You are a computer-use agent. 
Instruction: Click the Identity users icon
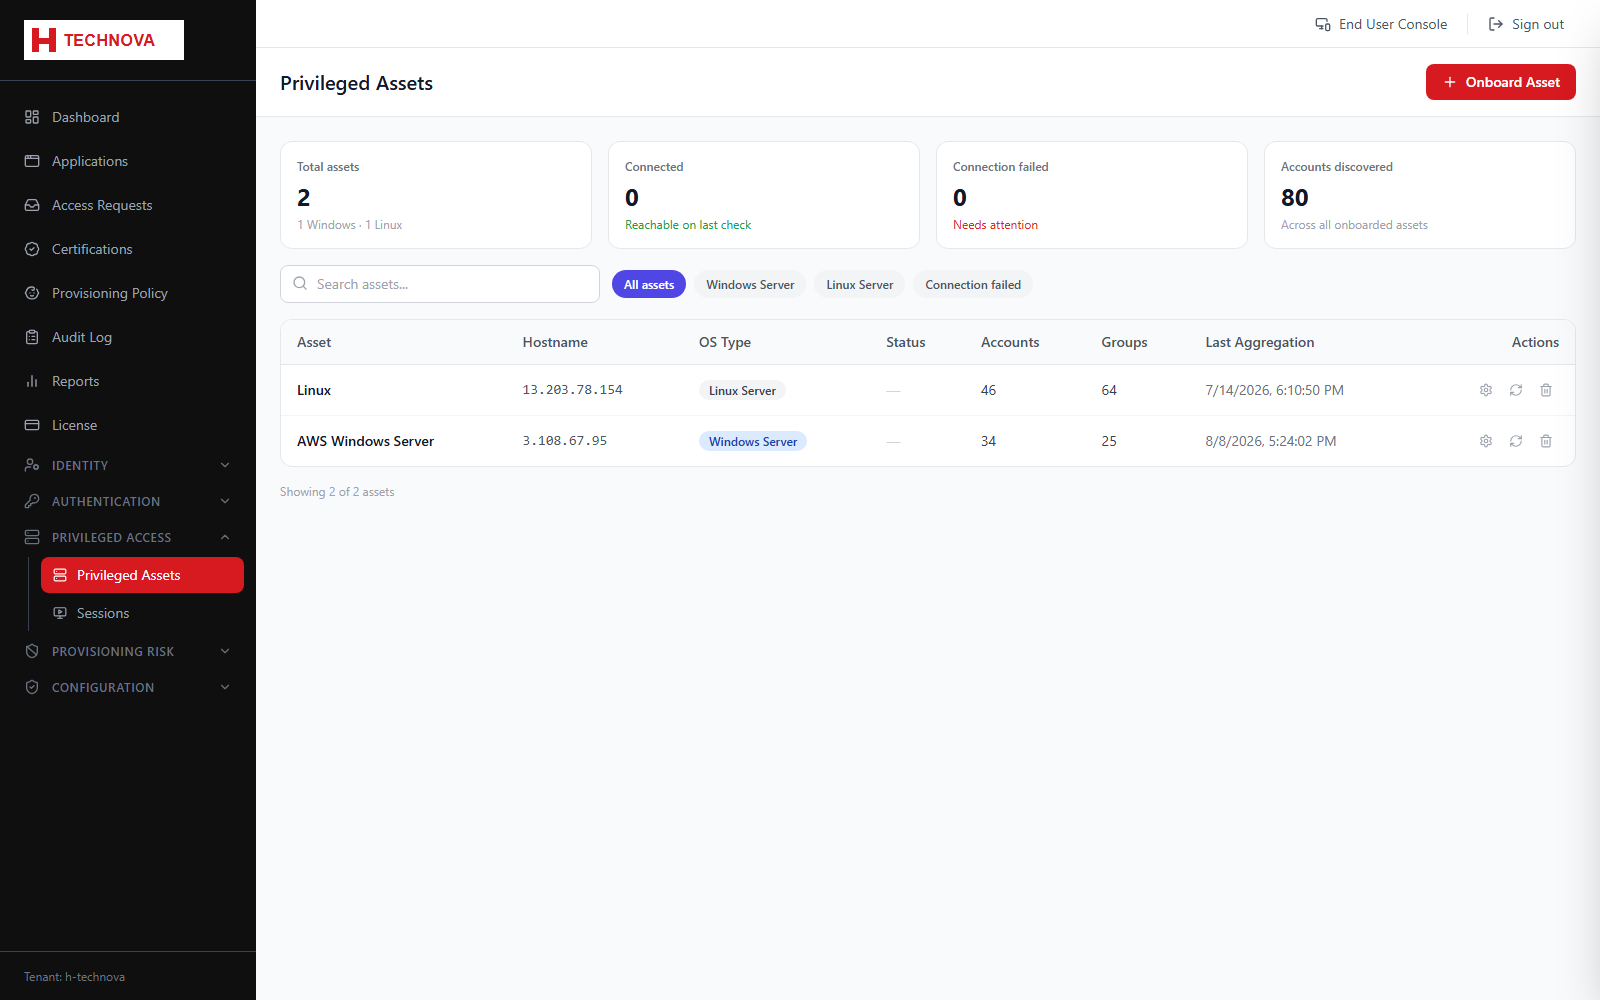pos(32,465)
